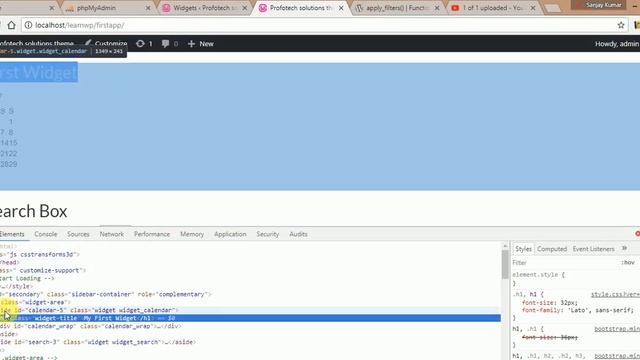Open the YouTube uploaded tab
The width and height of the screenshot is (640, 360).
(x=492, y=8)
